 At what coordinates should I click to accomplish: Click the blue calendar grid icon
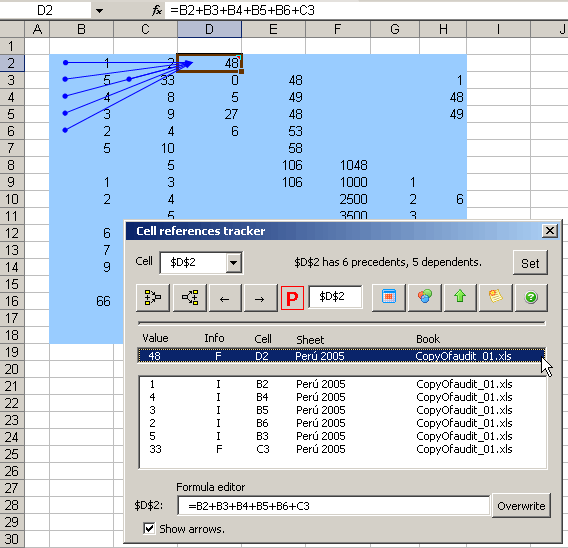click(x=389, y=297)
